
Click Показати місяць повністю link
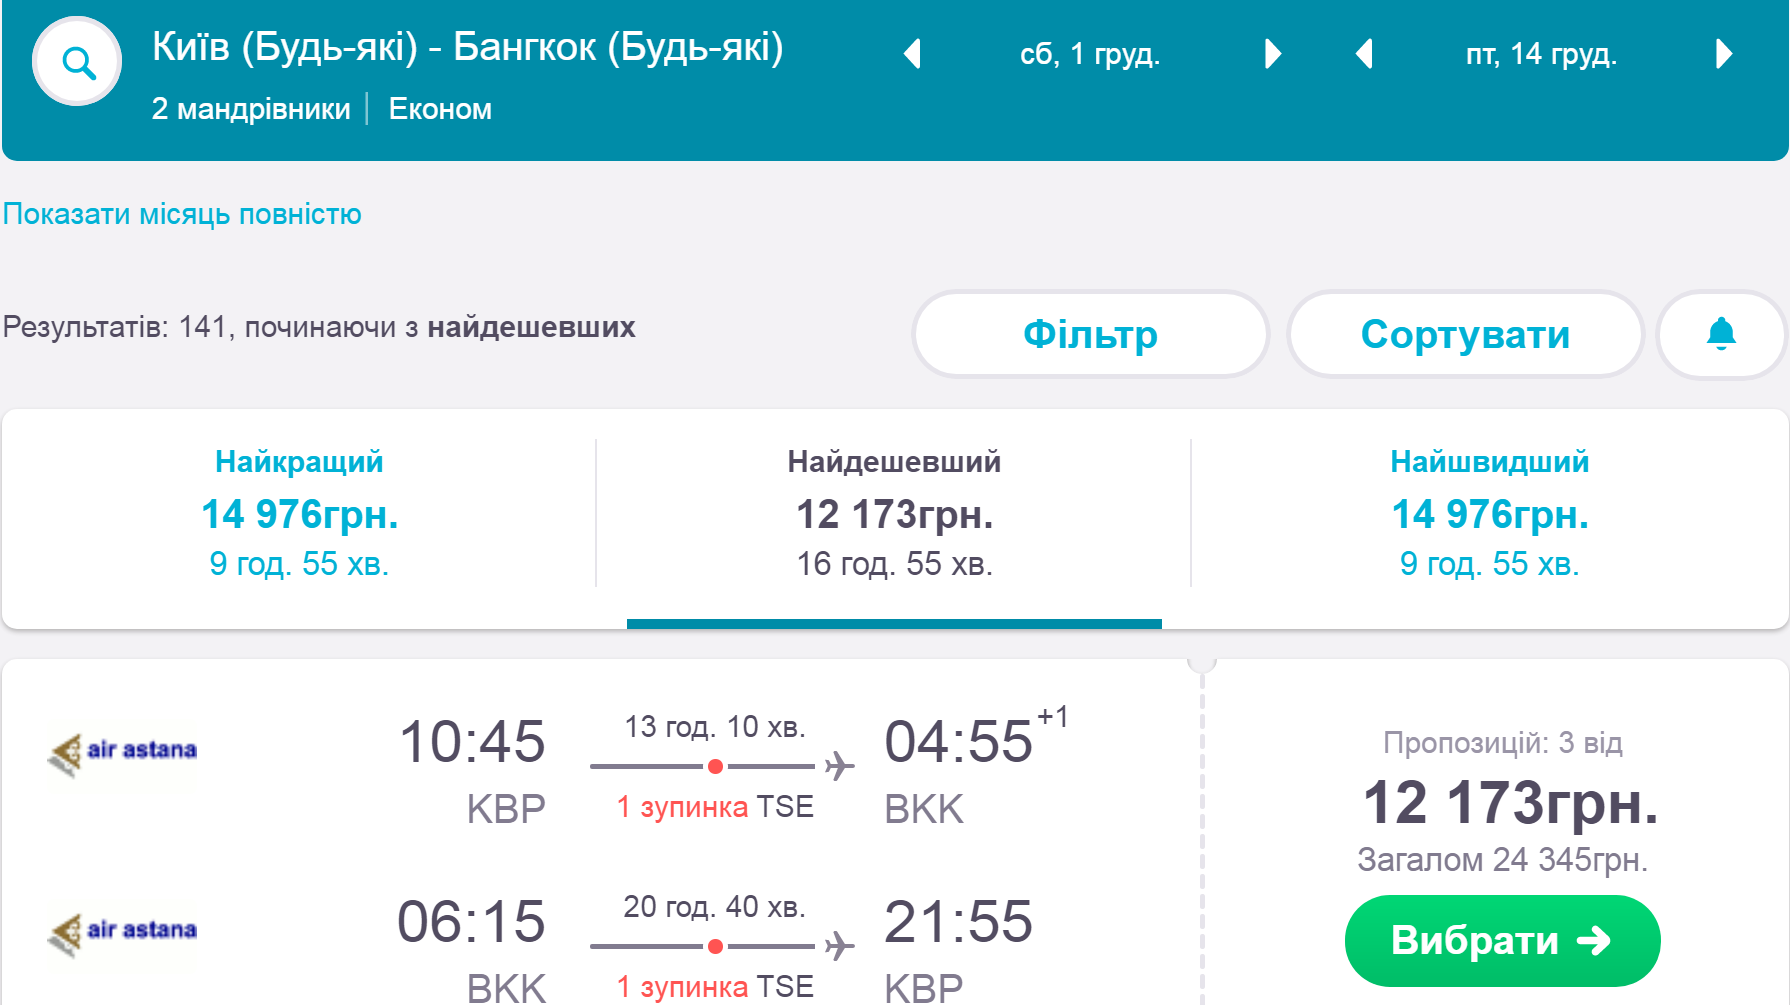click(182, 214)
